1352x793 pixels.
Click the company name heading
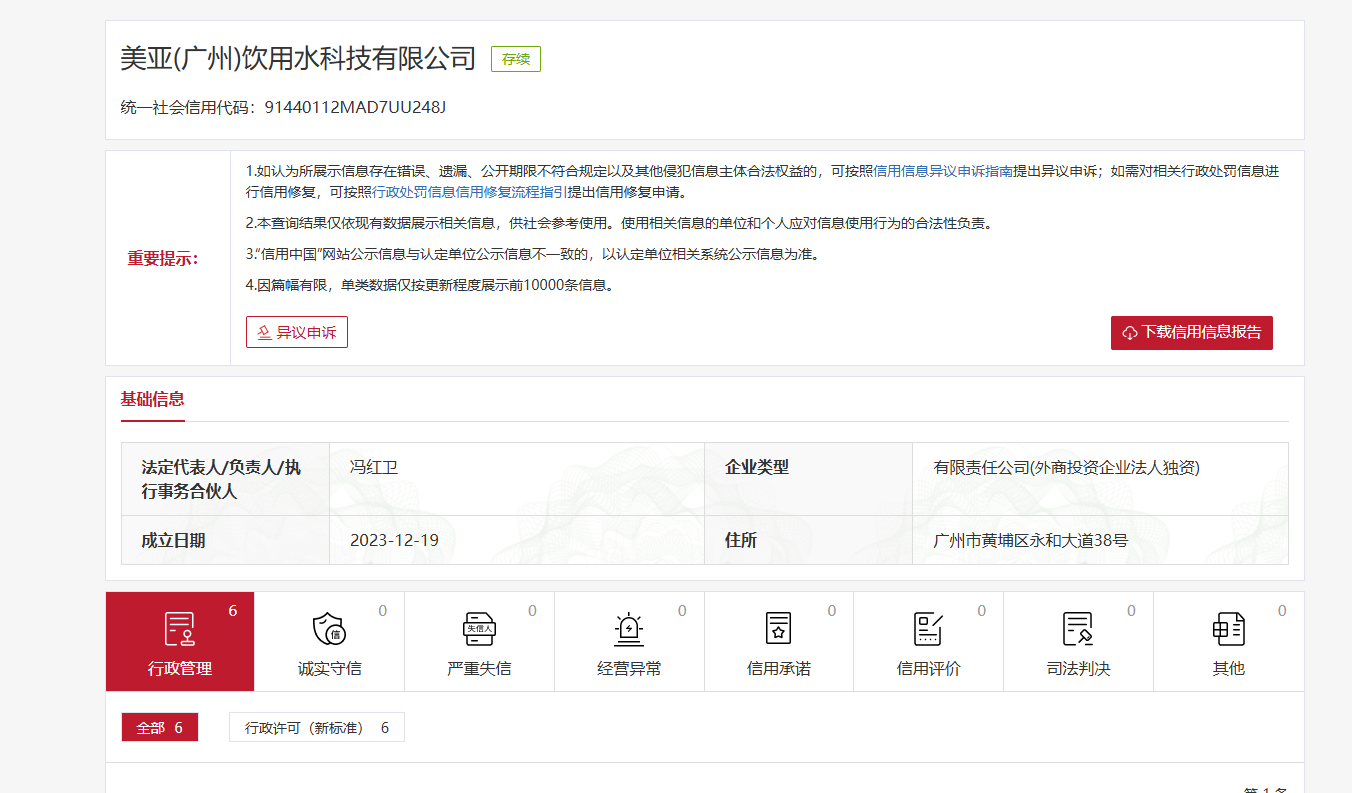(x=298, y=59)
